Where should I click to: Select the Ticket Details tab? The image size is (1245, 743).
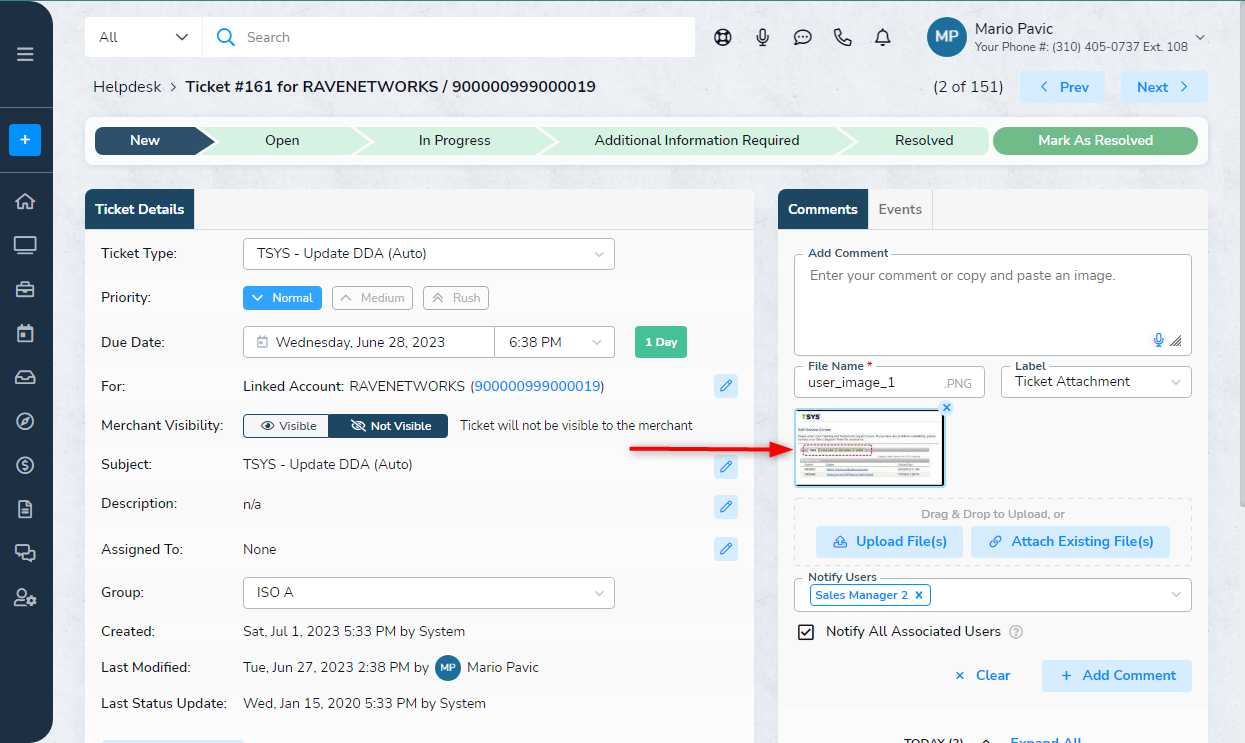tap(140, 209)
